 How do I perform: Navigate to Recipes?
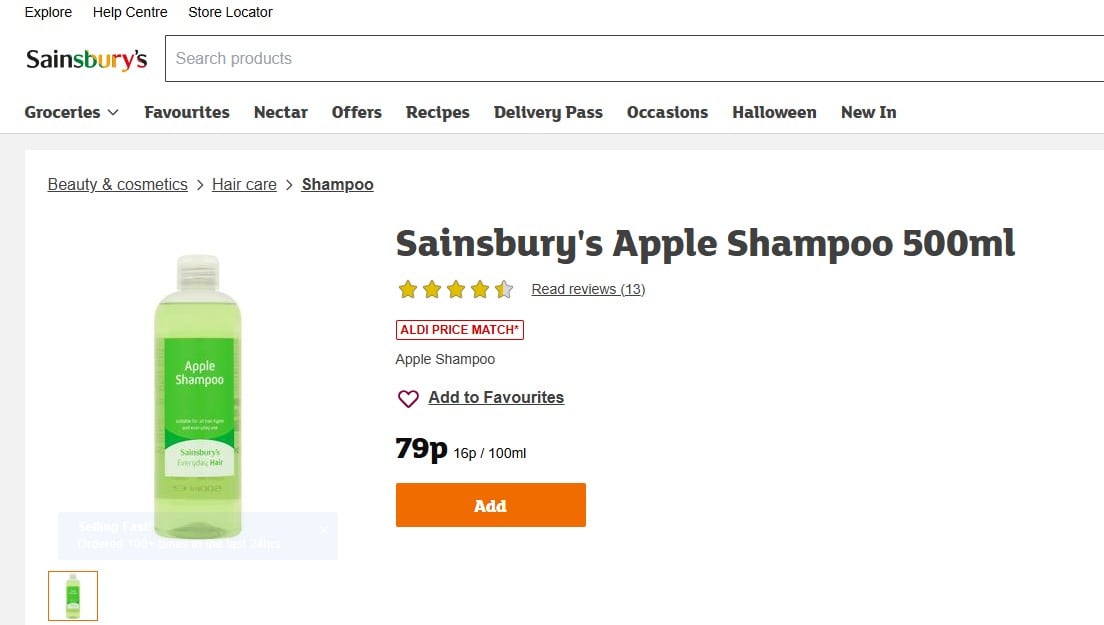coord(438,112)
